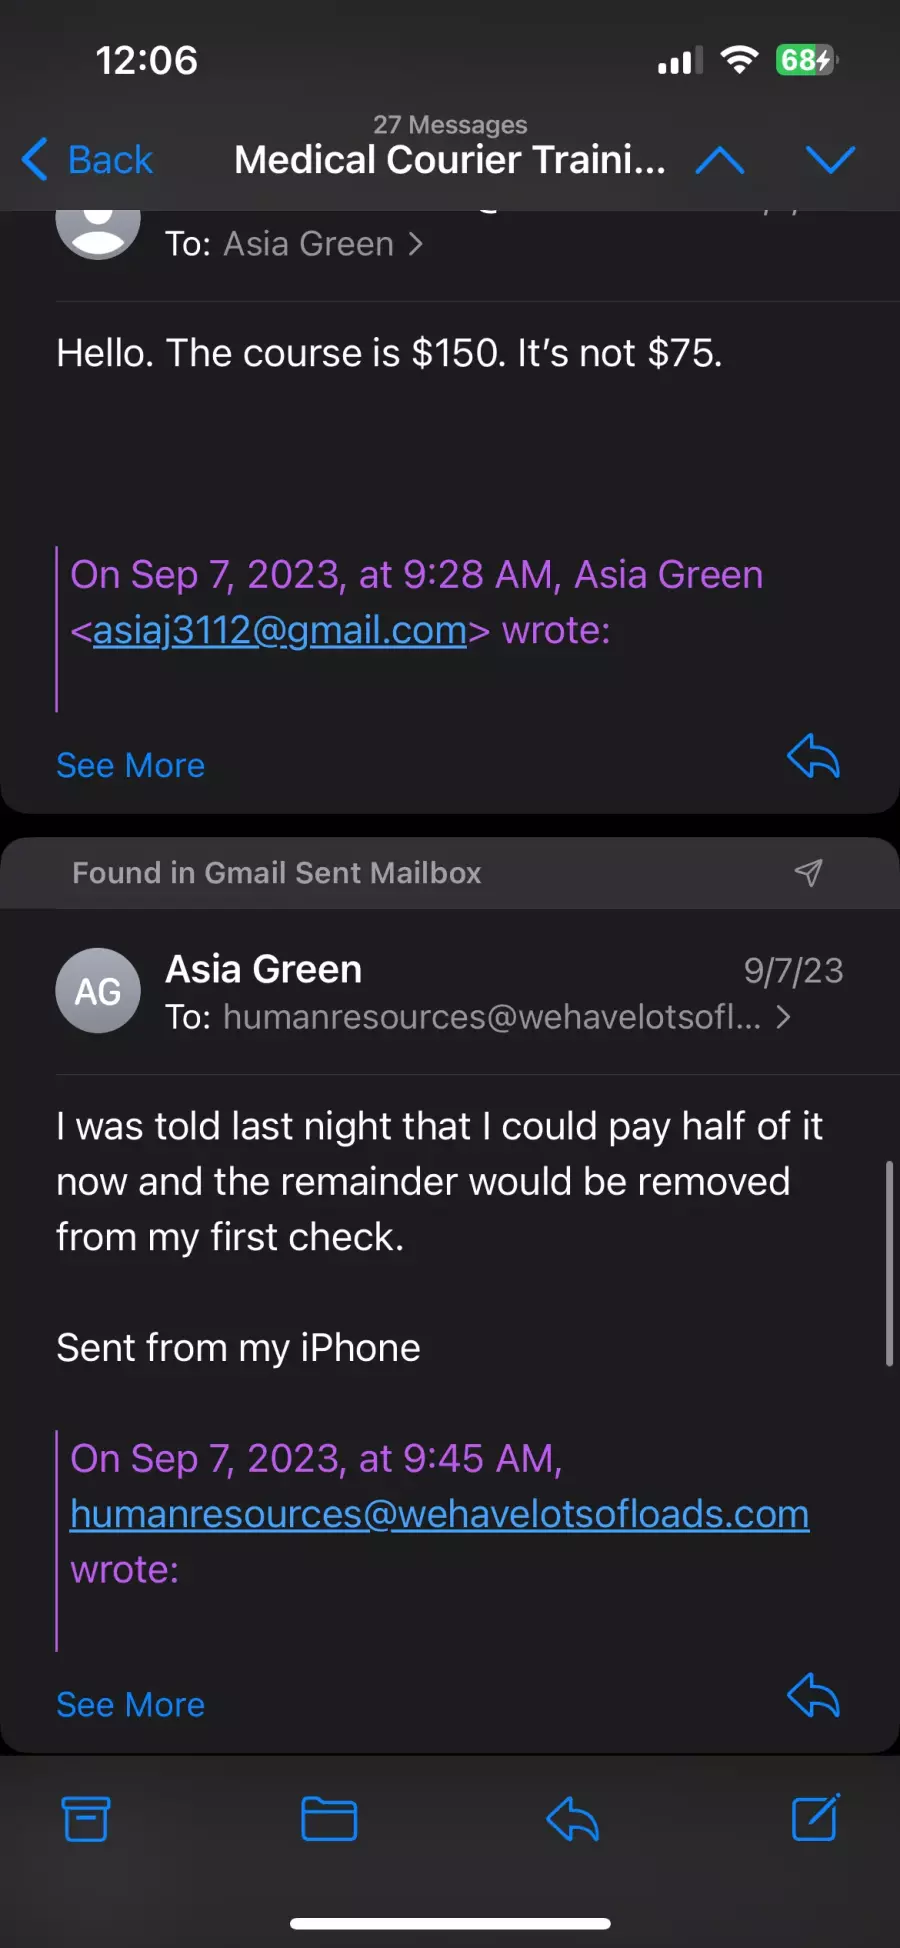Screen dimensions: 900x1948
Task: Expand second quoted message with See More
Action: coord(130,1704)
